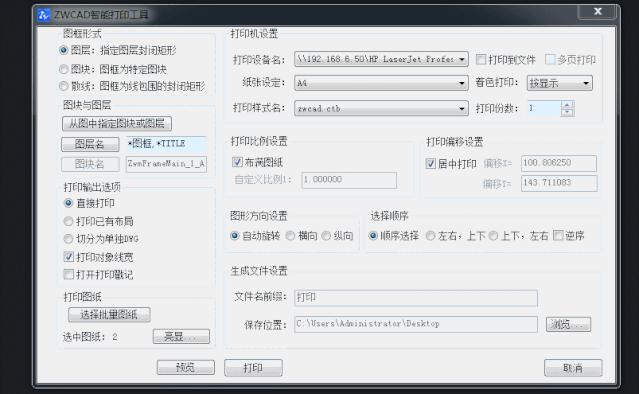639x394 pixels.
Task: Click 选择批量图纸 button
Action: point(109,315)
